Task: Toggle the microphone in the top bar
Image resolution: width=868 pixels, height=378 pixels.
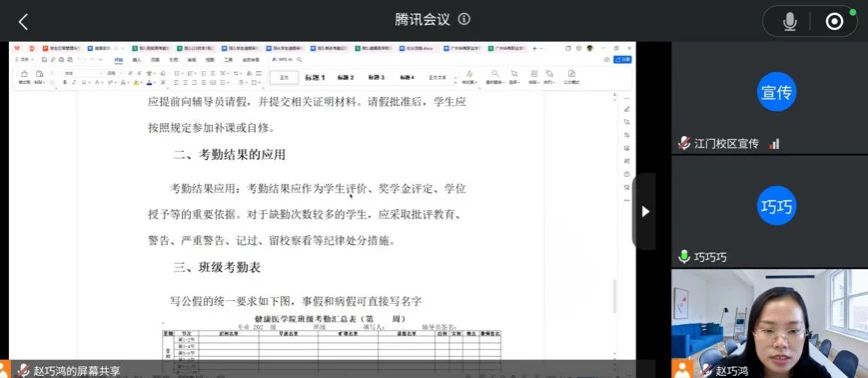Action: (x=789, y=22)
